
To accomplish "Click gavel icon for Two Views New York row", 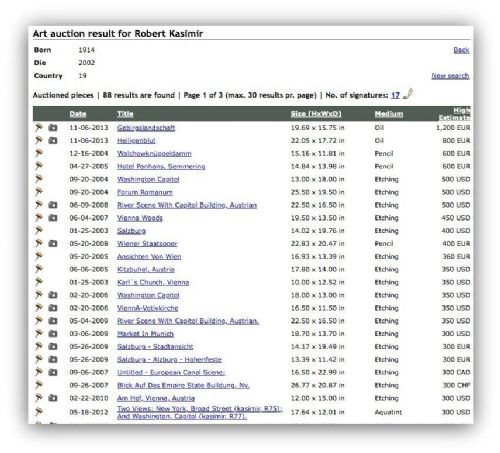I will point(39,412).
